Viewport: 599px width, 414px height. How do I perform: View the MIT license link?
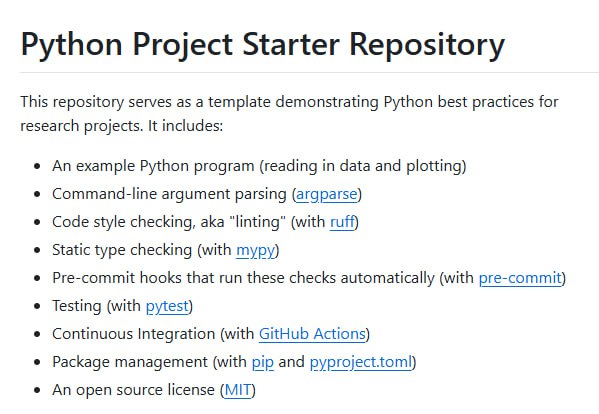click(238, 390)
